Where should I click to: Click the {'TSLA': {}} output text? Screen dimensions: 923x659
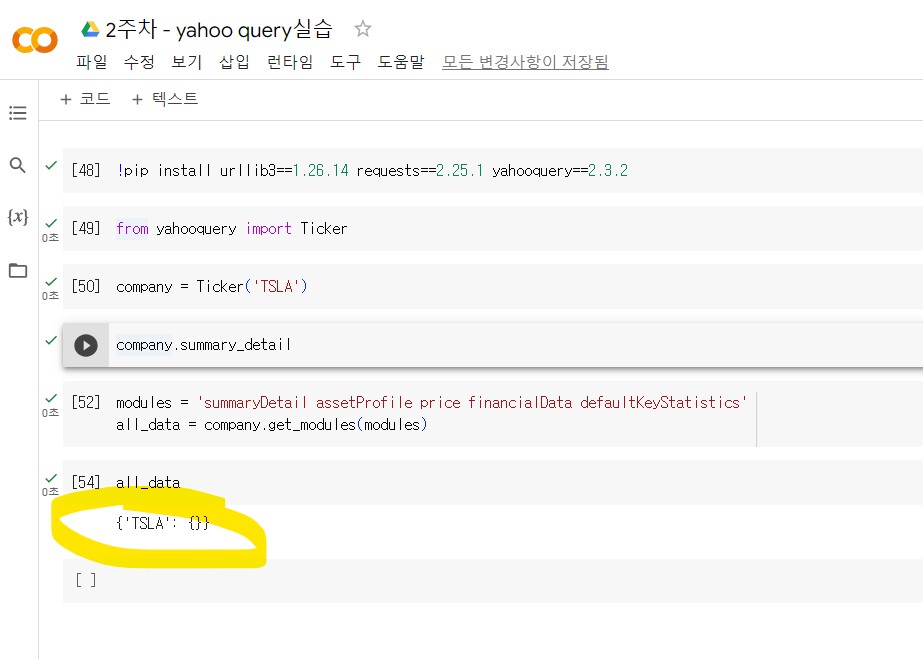pos(163,522)
